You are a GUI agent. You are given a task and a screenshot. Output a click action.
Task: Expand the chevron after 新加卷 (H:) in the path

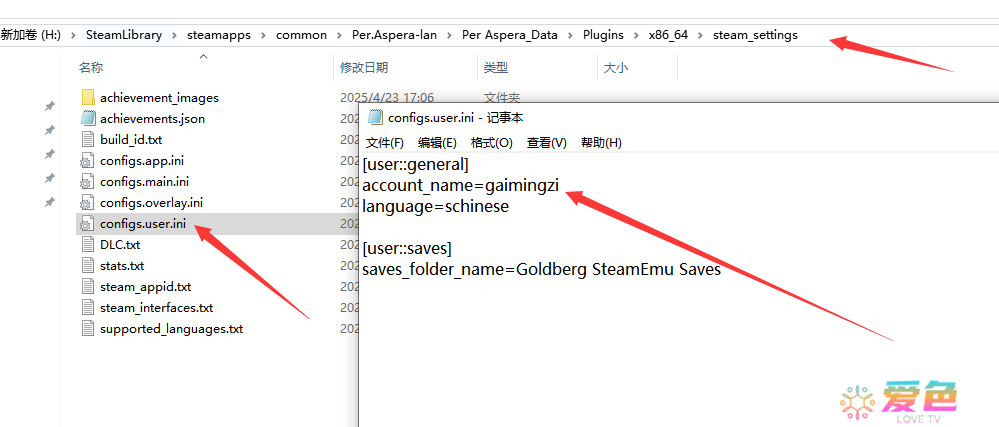(x=73, y=35)
